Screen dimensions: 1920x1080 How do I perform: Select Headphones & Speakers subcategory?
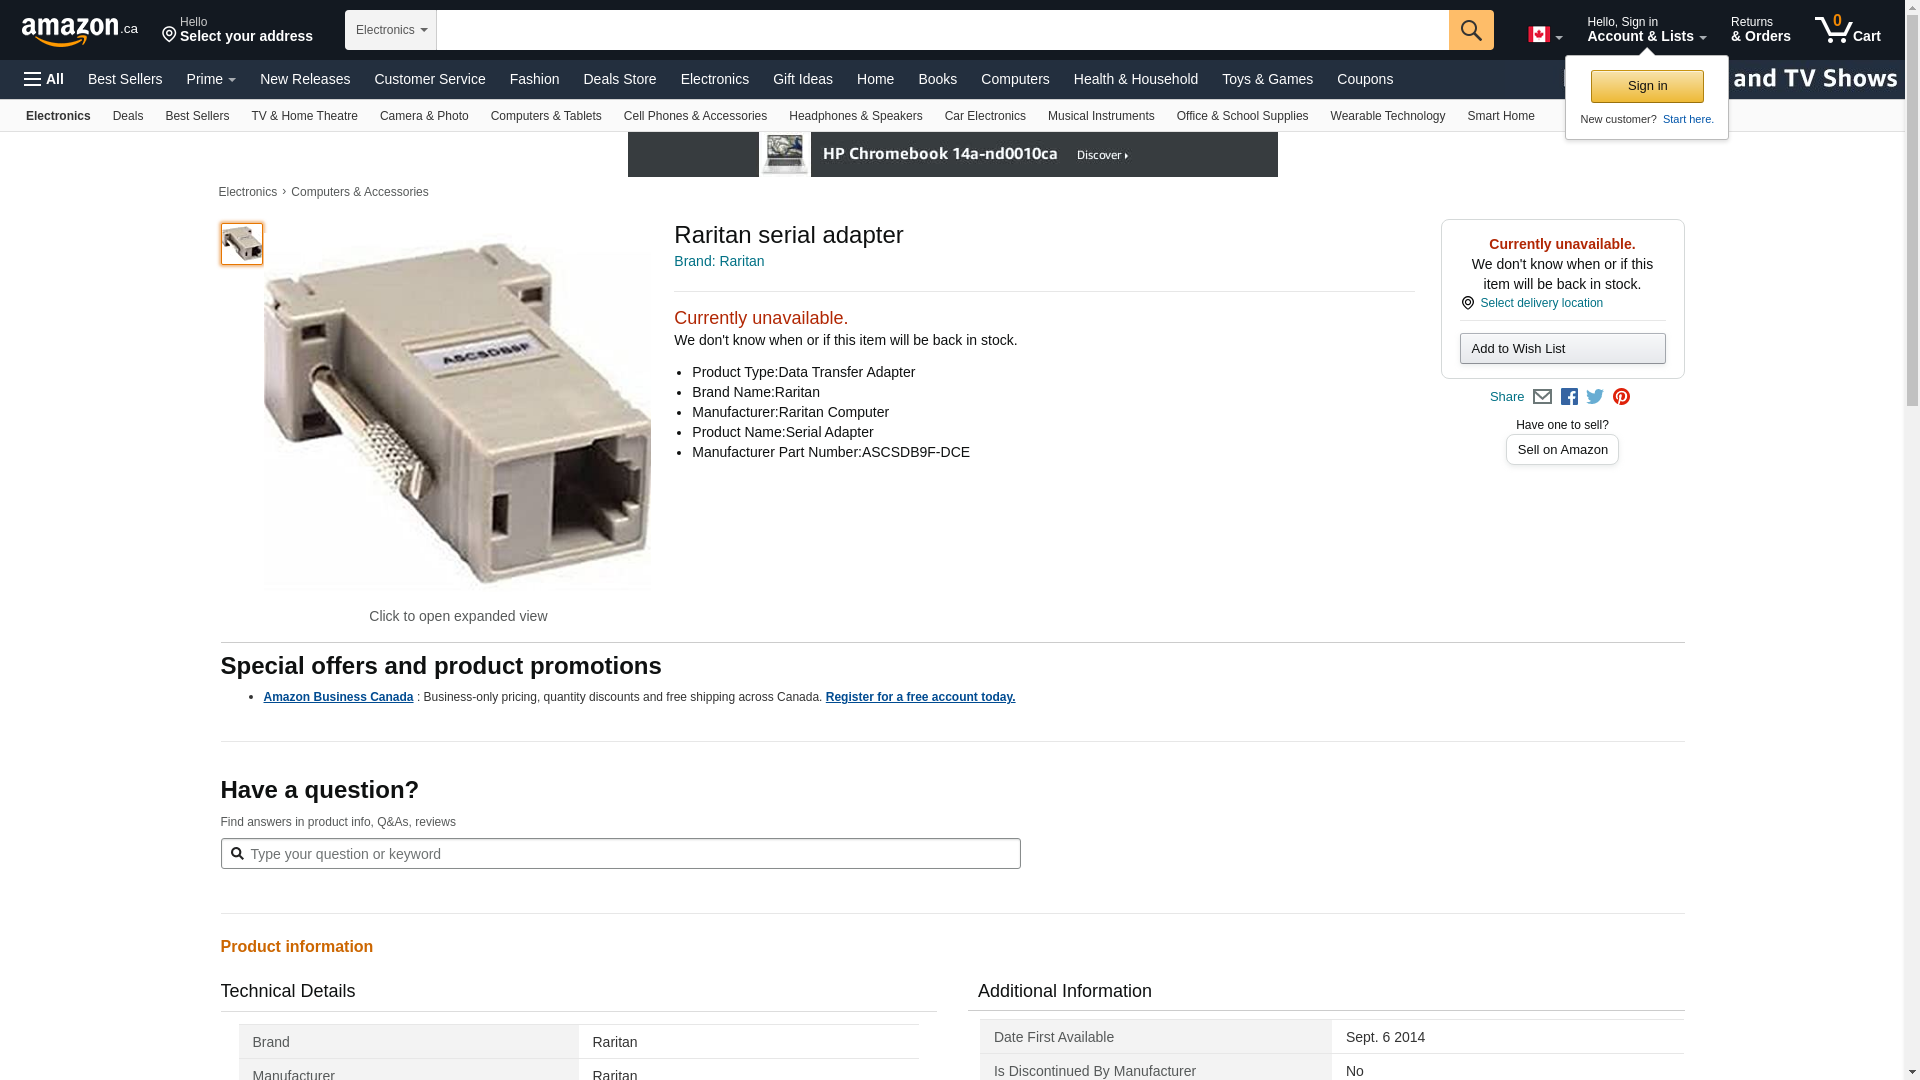click(x=855, y=116)
